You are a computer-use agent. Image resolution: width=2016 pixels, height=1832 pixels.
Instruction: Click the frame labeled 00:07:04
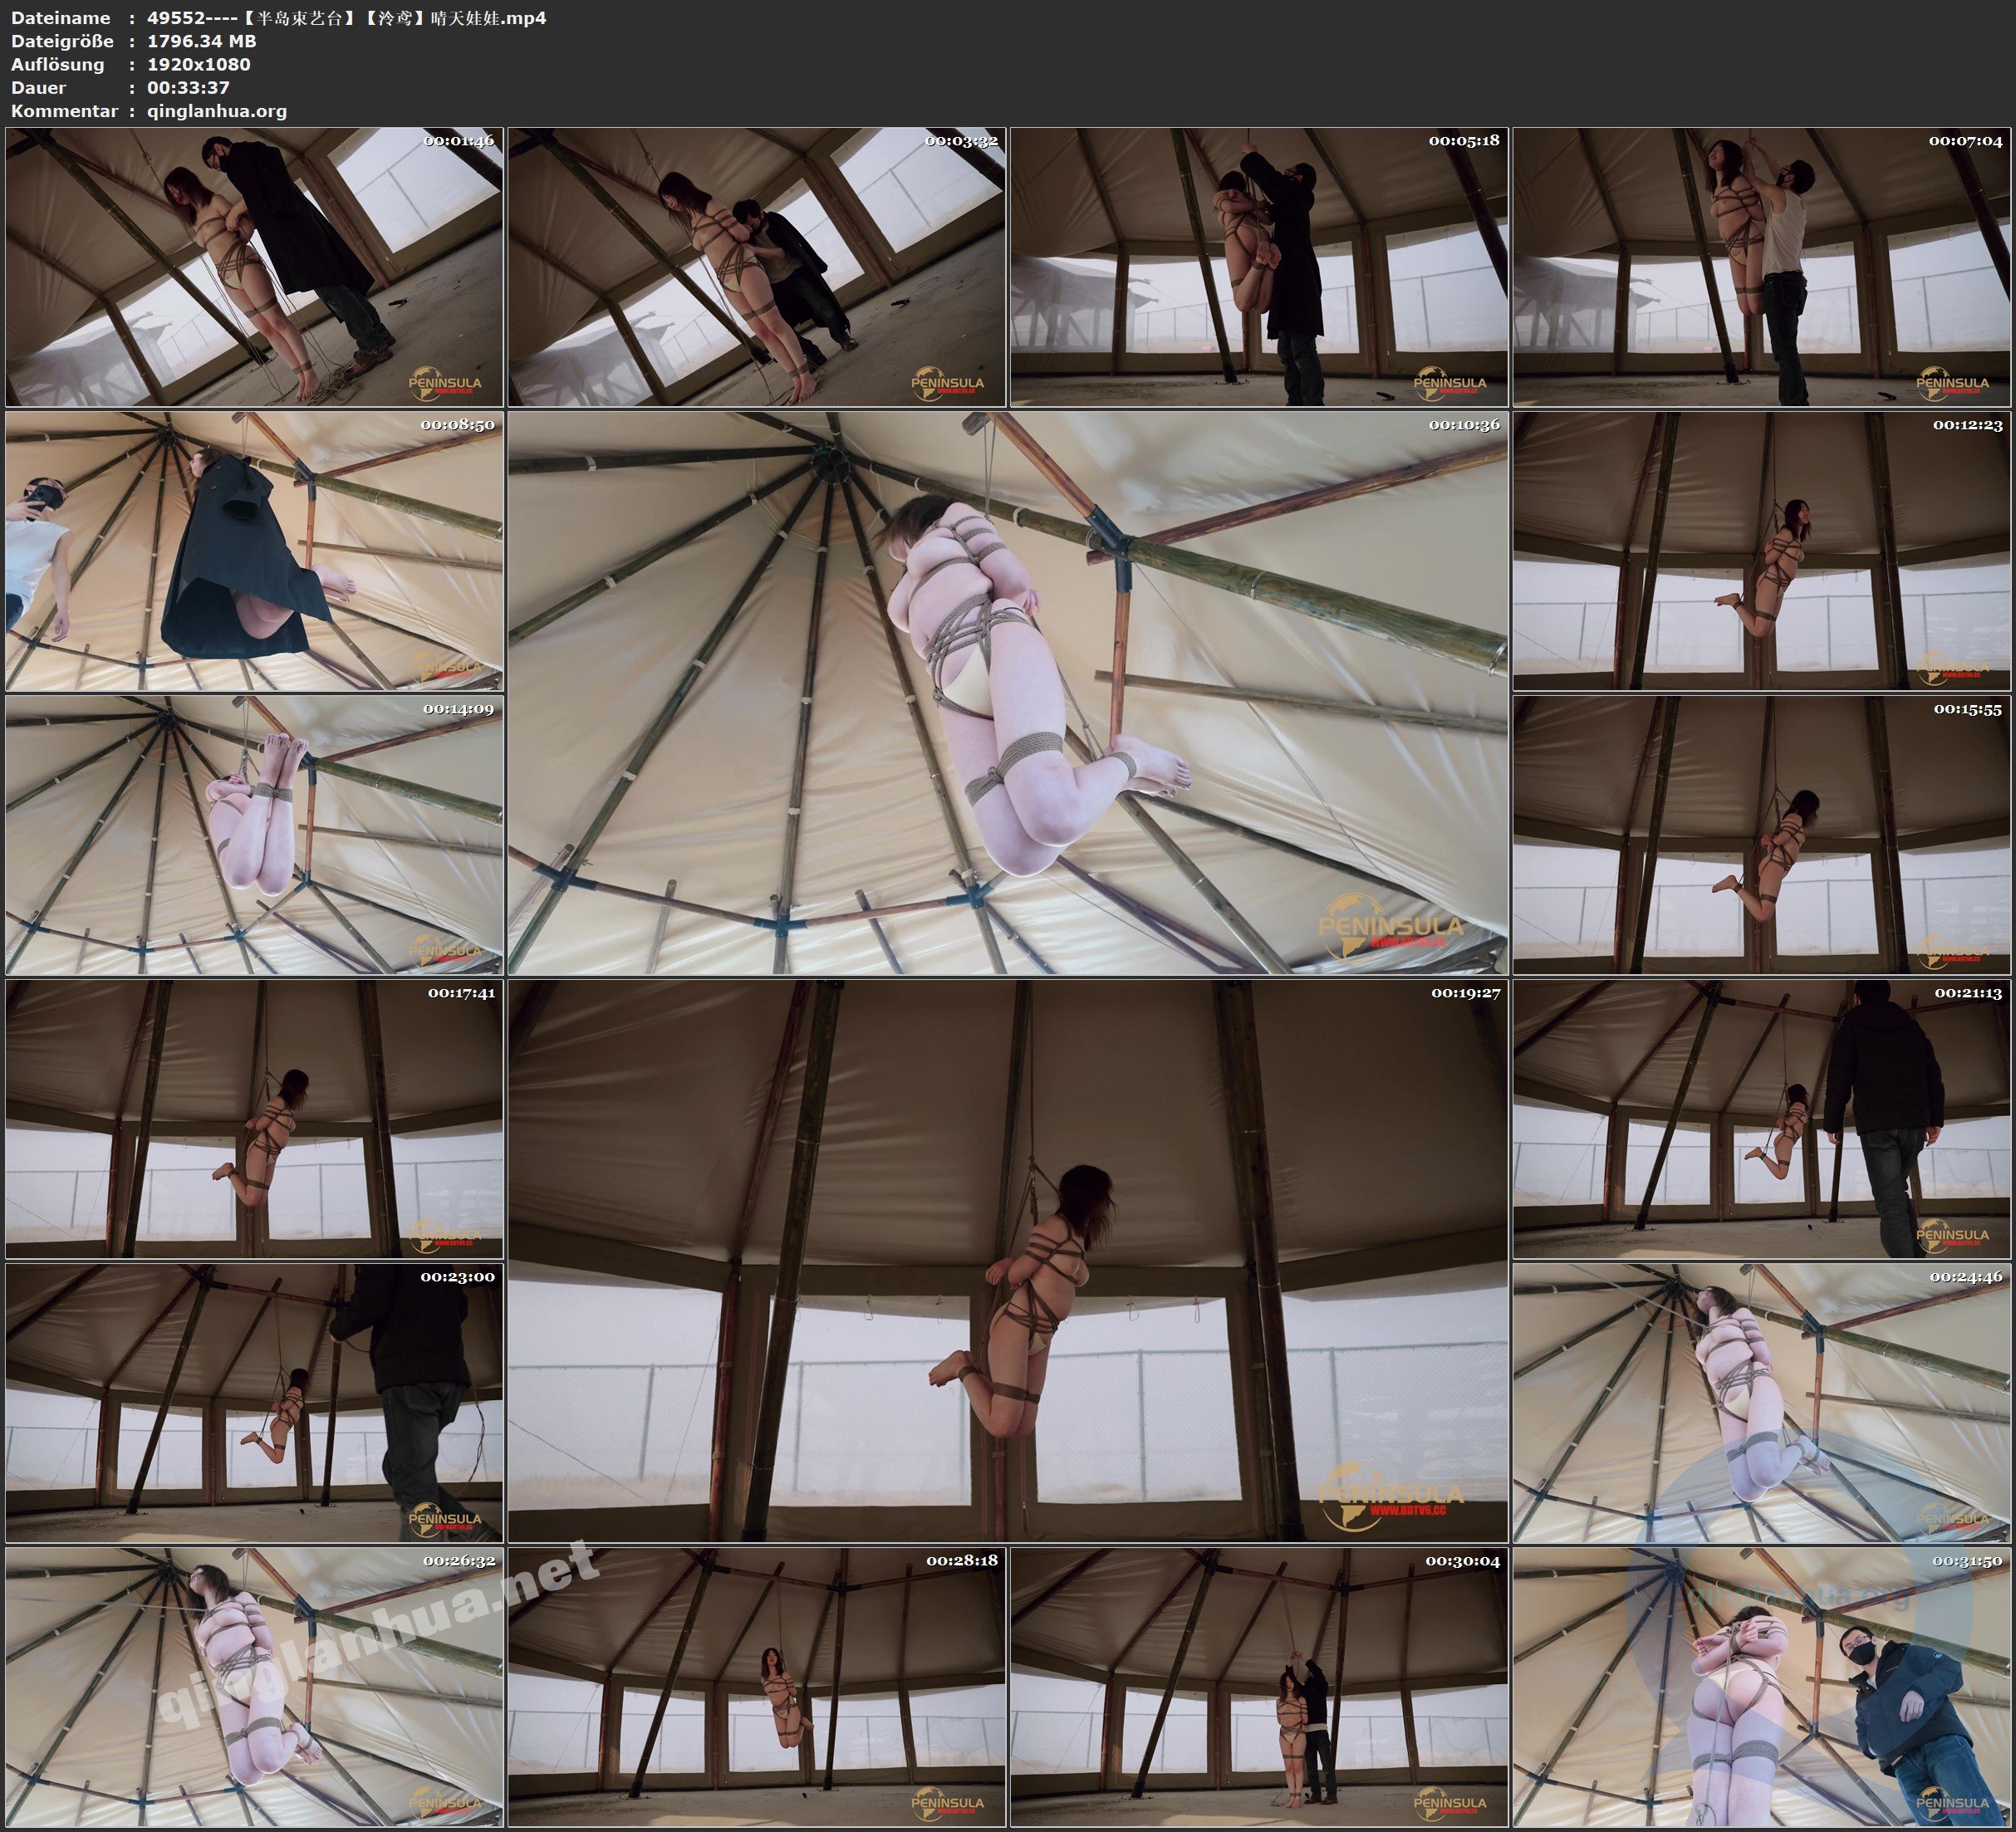(1761, 267)
